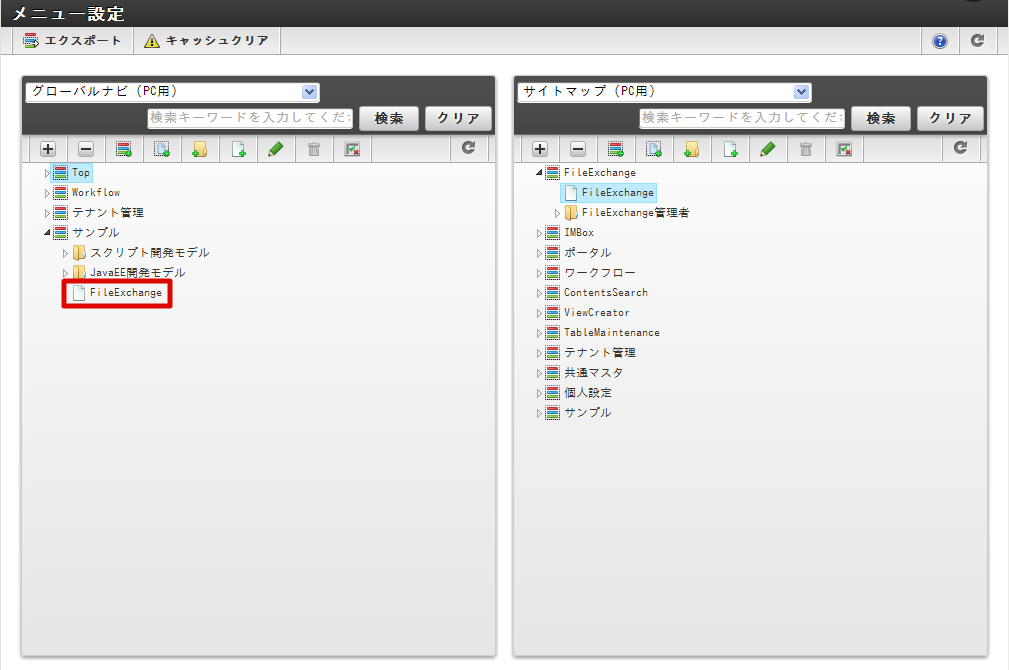
Task: Open the trash delete icon in left toolbar
Action: pyautogui.click(x=315, y=148)
